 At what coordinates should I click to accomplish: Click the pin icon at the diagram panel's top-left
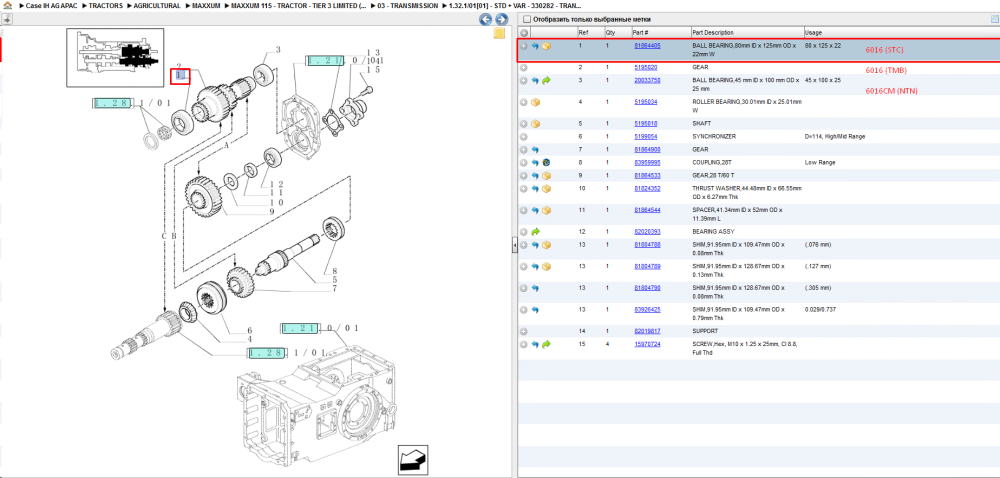pyautogui.click(x=8, y=20)
